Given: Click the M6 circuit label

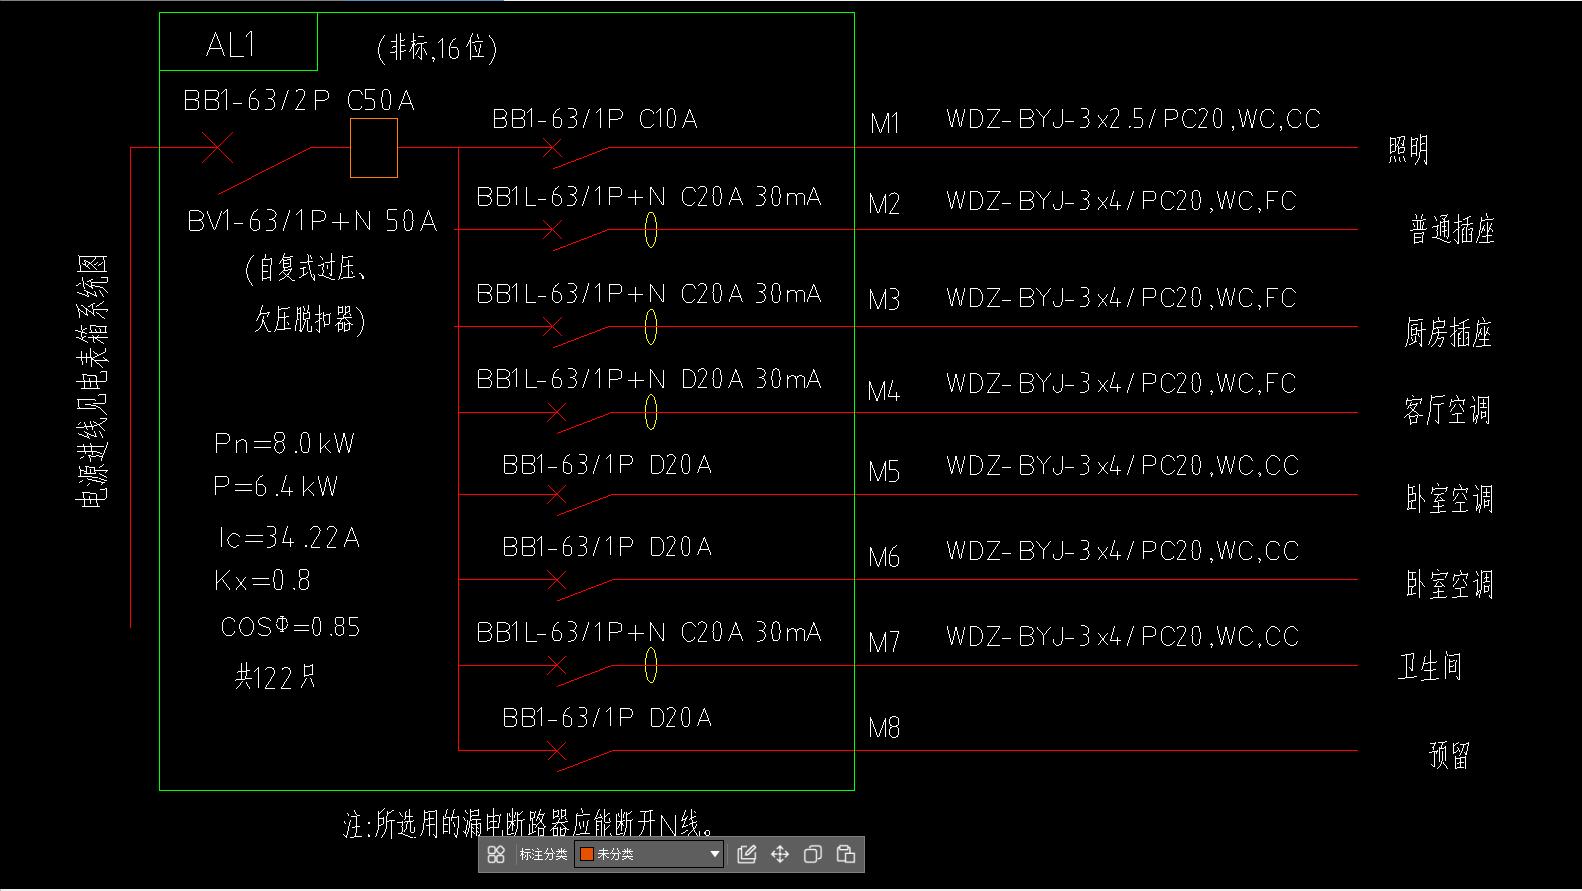Looking at the screenshot, I should click(x=885, y=557).
